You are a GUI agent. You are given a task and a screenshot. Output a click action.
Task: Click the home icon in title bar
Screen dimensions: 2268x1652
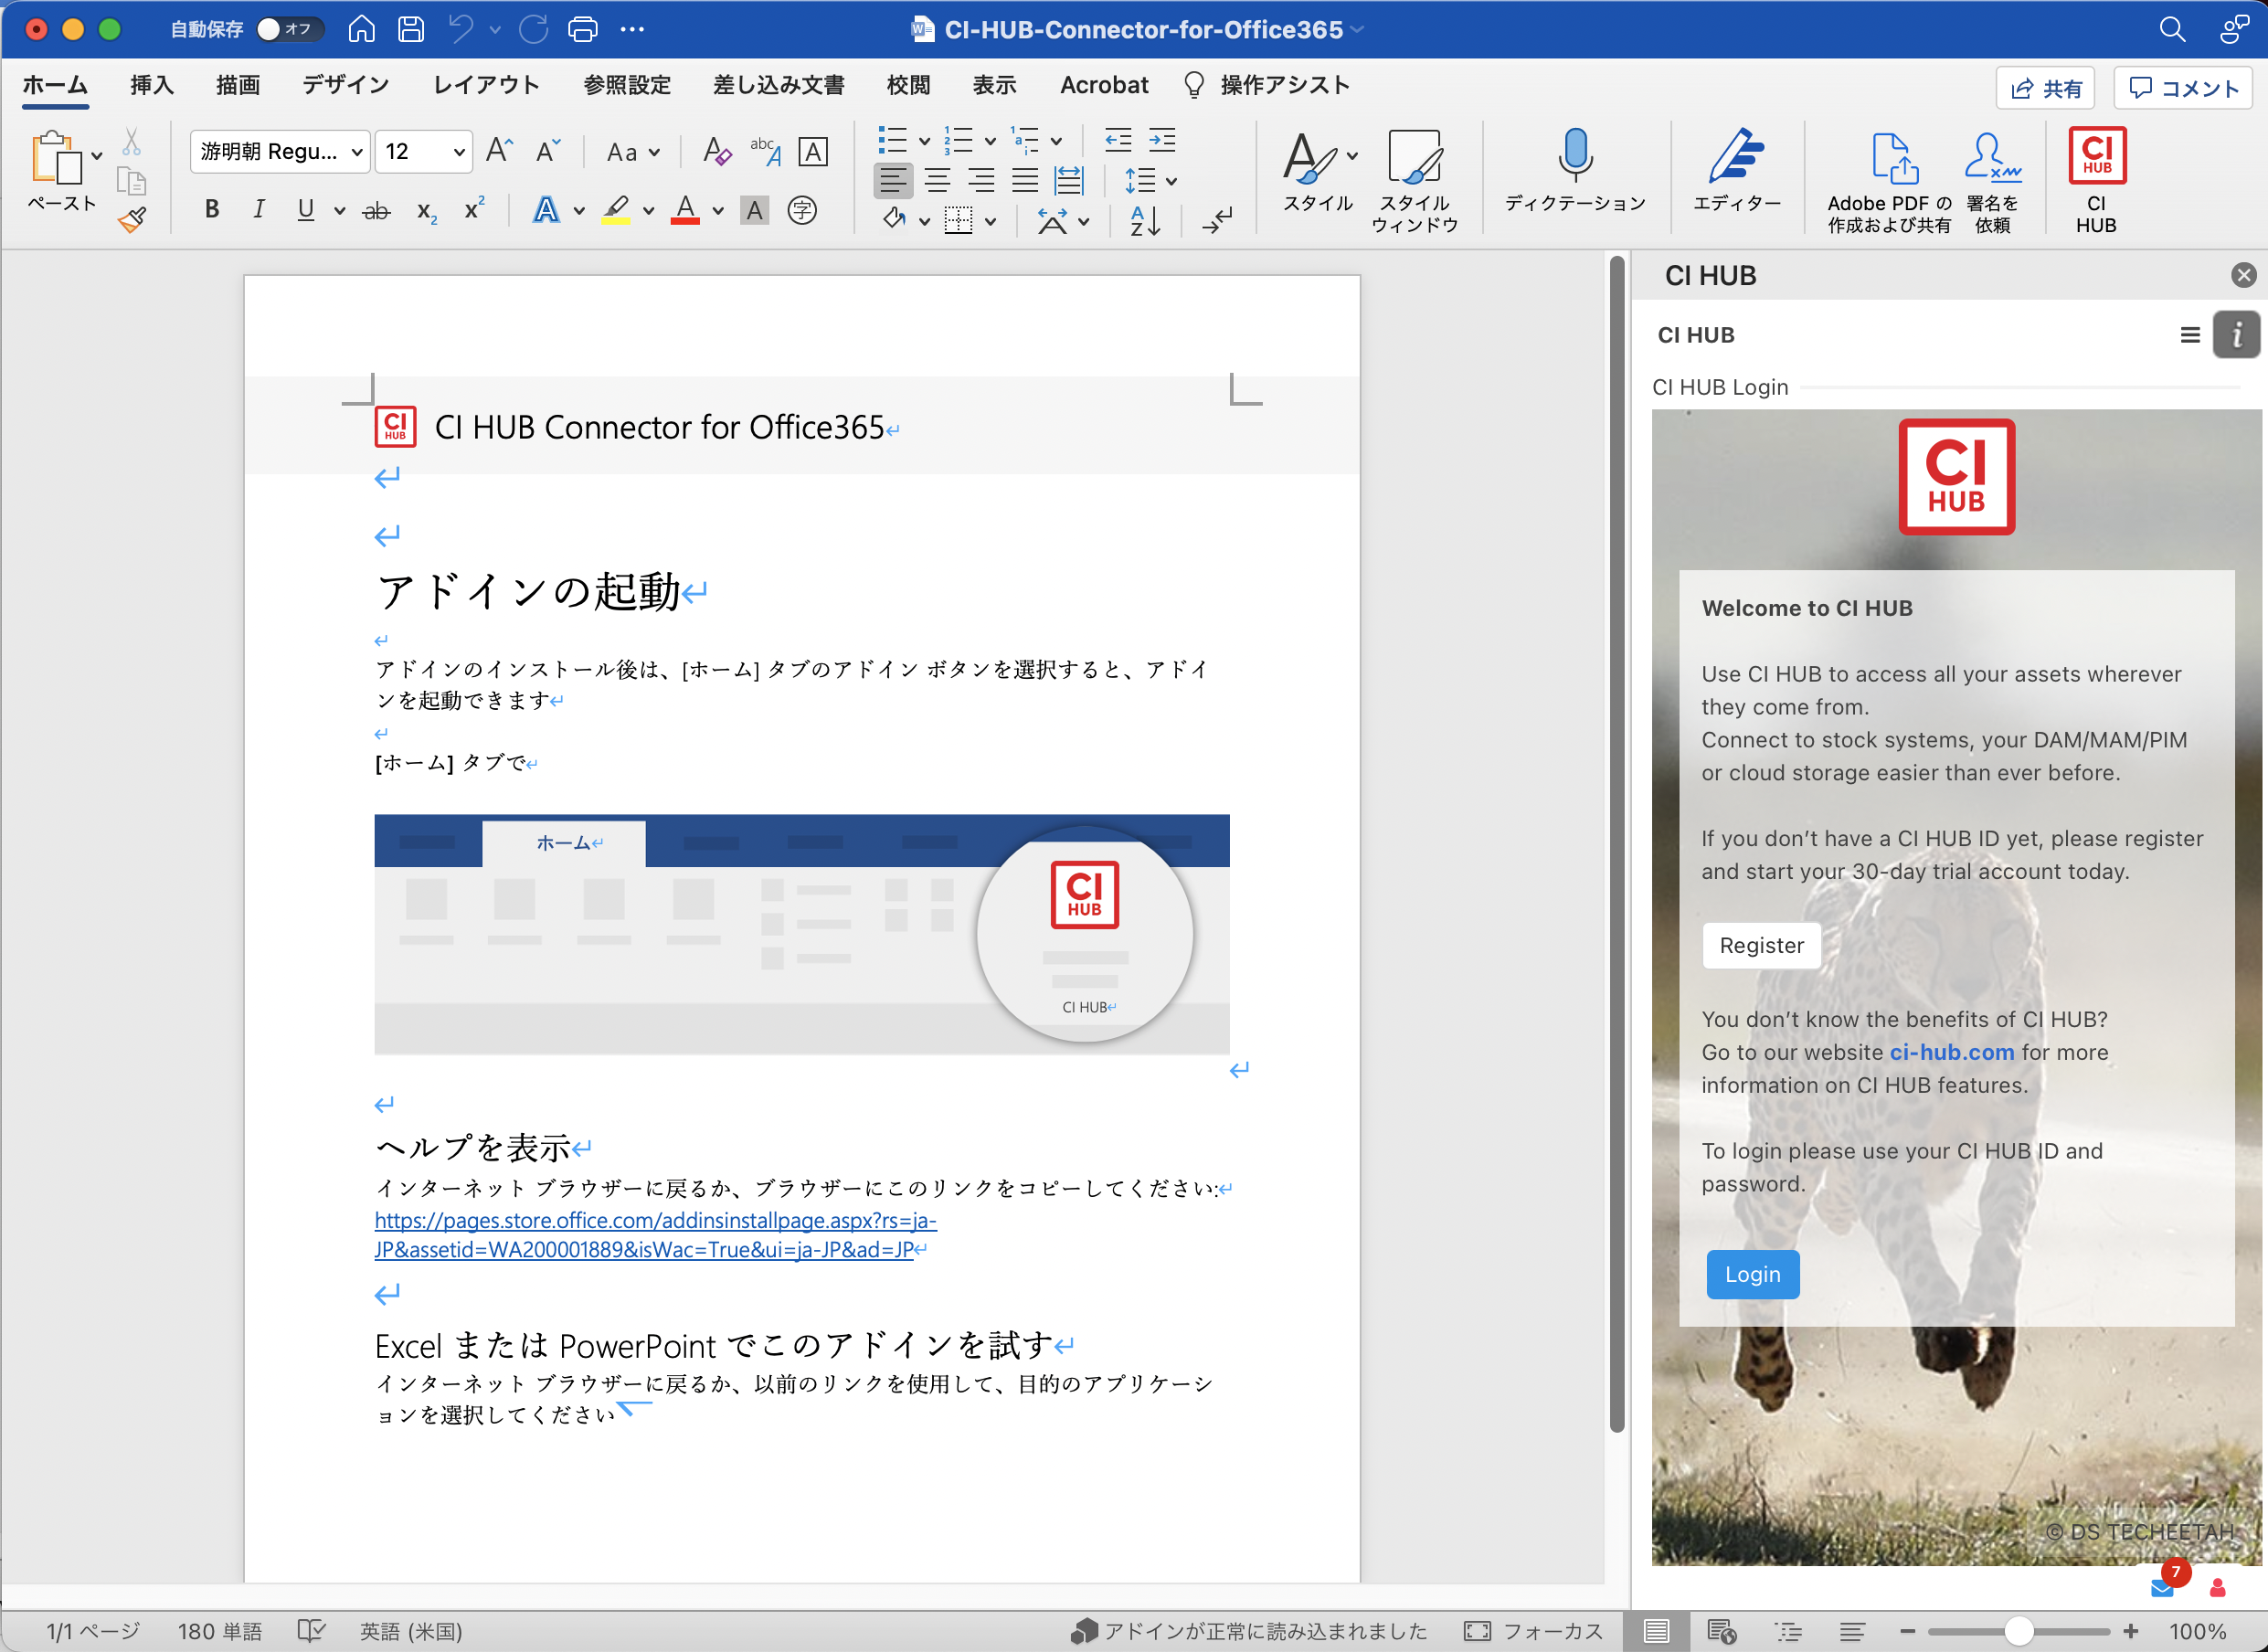[362, 29]
